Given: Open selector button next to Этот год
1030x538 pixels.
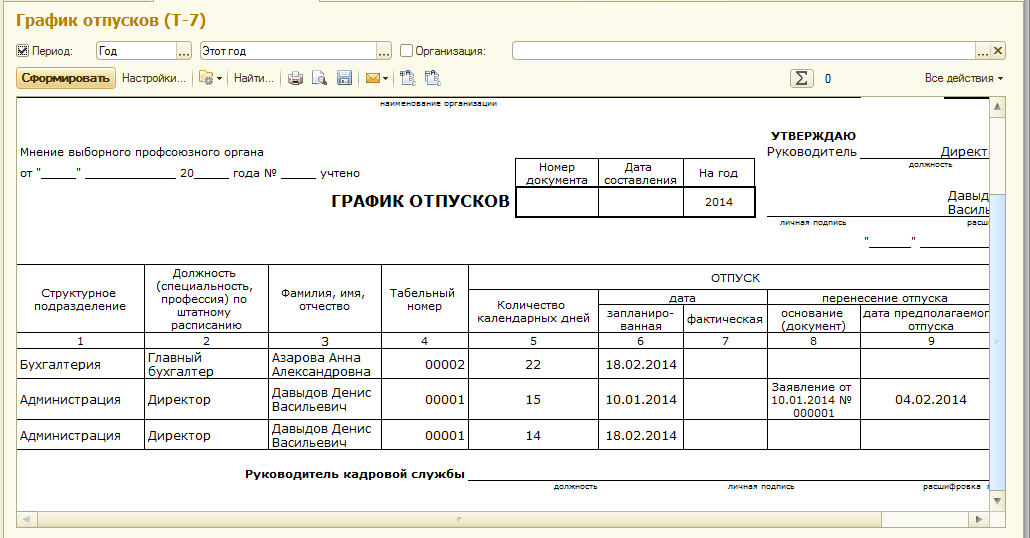Looking at the screenshot, I should coord(384,51).
